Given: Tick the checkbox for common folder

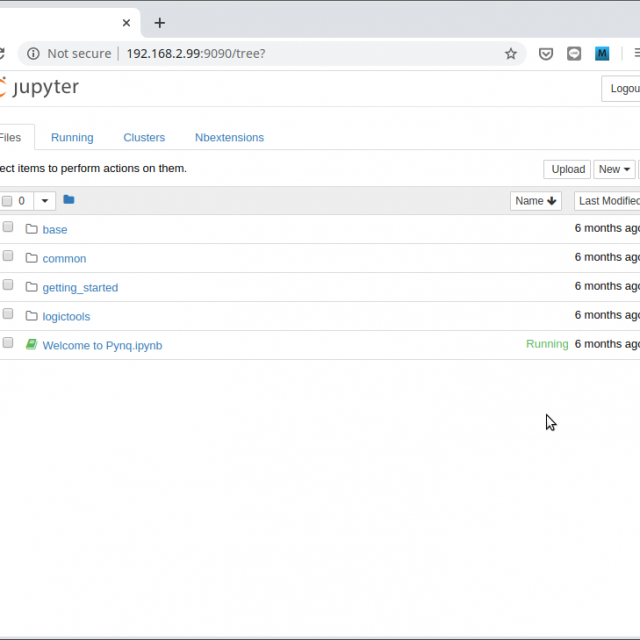Looking at the screenshot, I should click(x=8, y=257).
